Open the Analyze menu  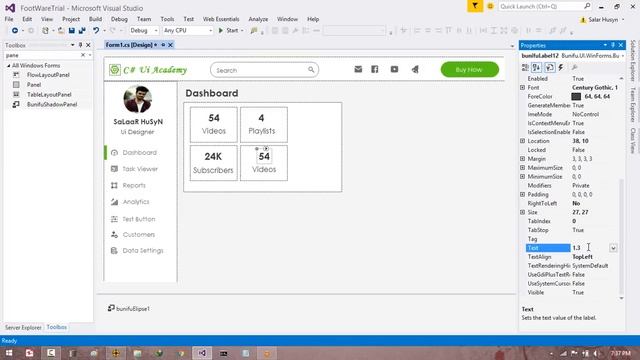[258, 19]
